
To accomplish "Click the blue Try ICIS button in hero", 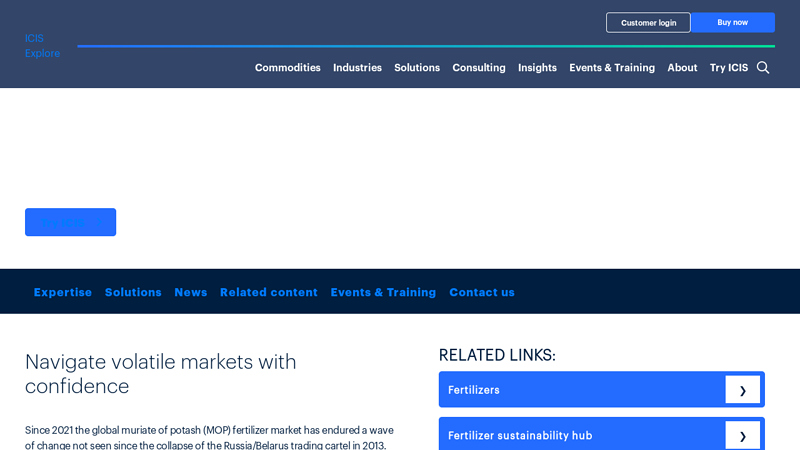I will click(70, 222).
